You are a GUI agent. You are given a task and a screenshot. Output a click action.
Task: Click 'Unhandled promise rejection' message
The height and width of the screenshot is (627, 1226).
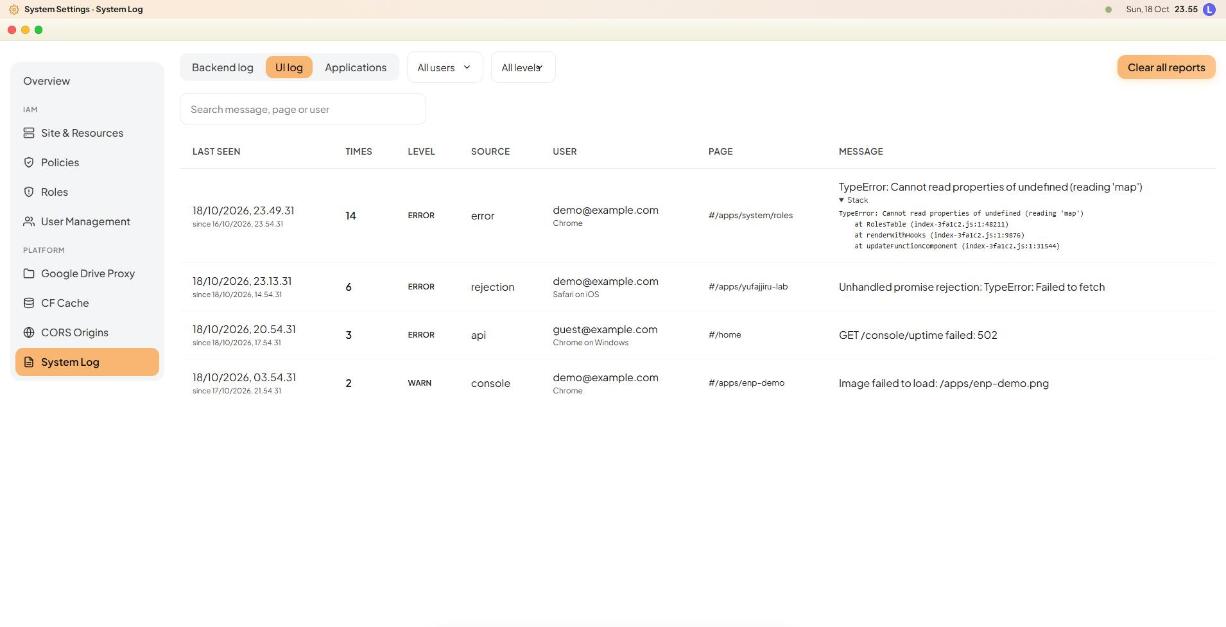(x=971, y=287)
